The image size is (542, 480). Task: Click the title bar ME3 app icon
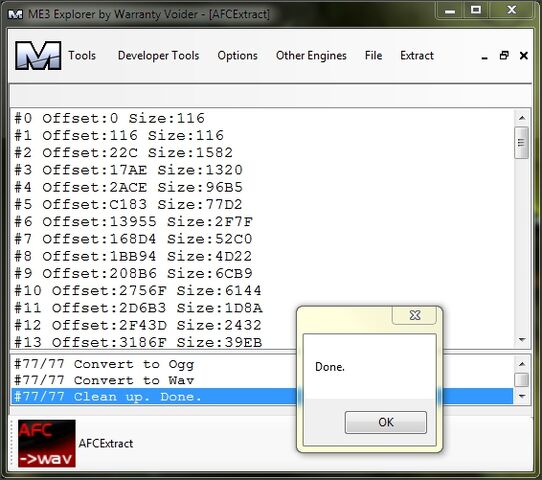(16, 14)
